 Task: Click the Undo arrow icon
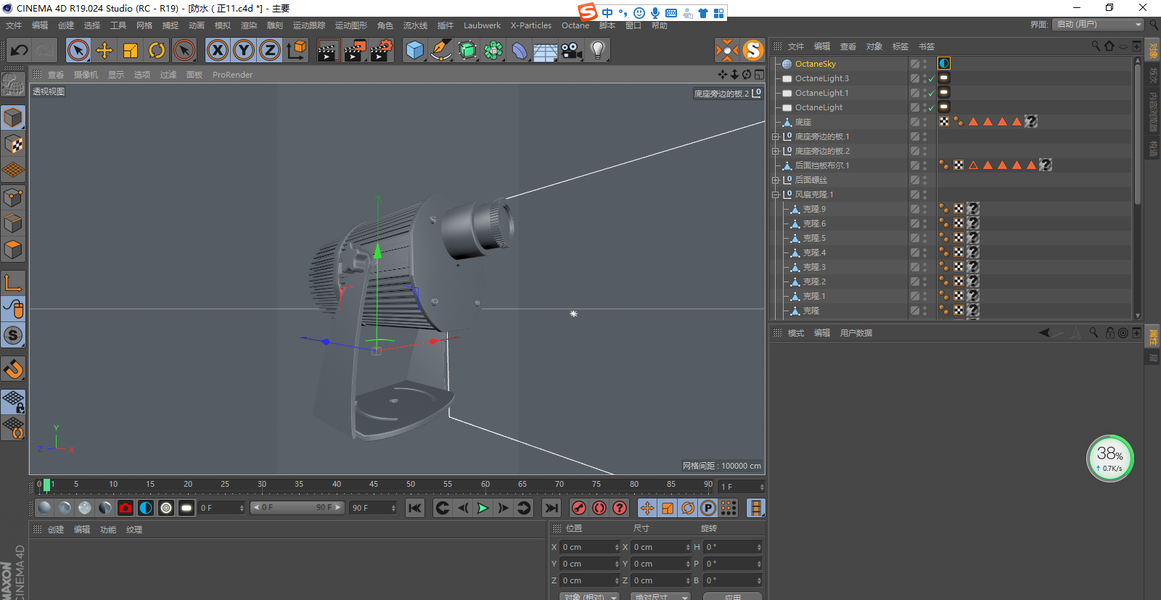point(19,50)
